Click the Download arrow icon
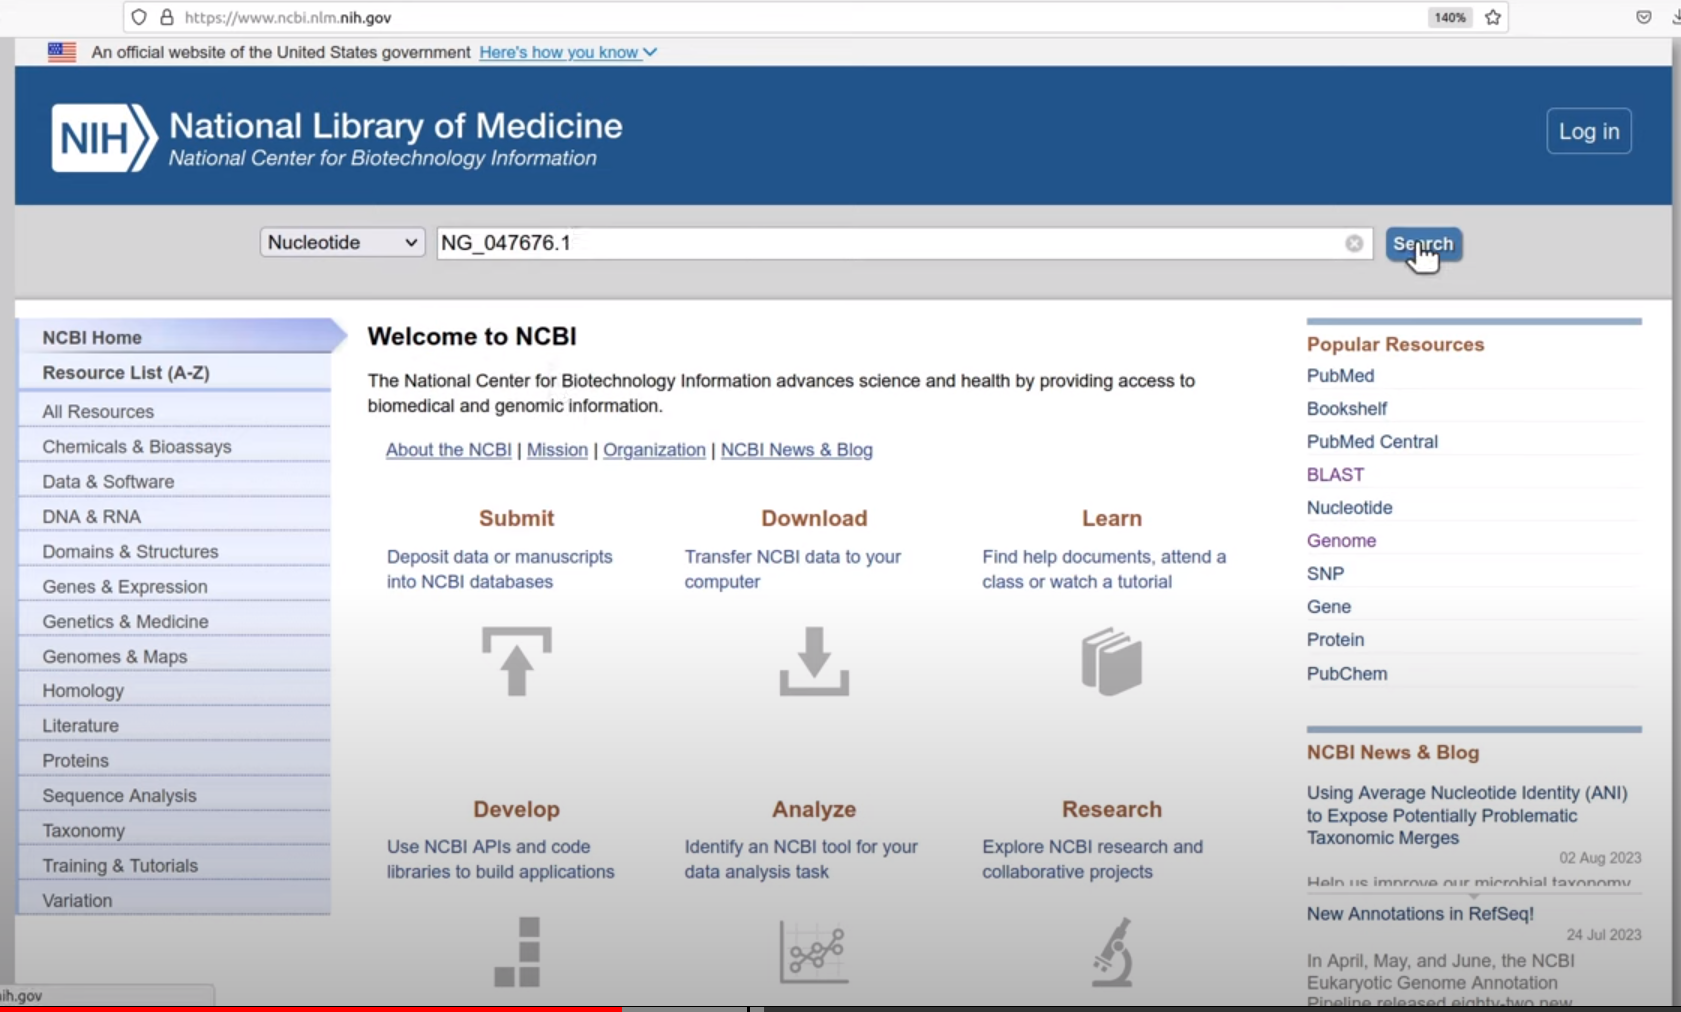Viewport: 1681px width, 1012px height. coord(814,661)
